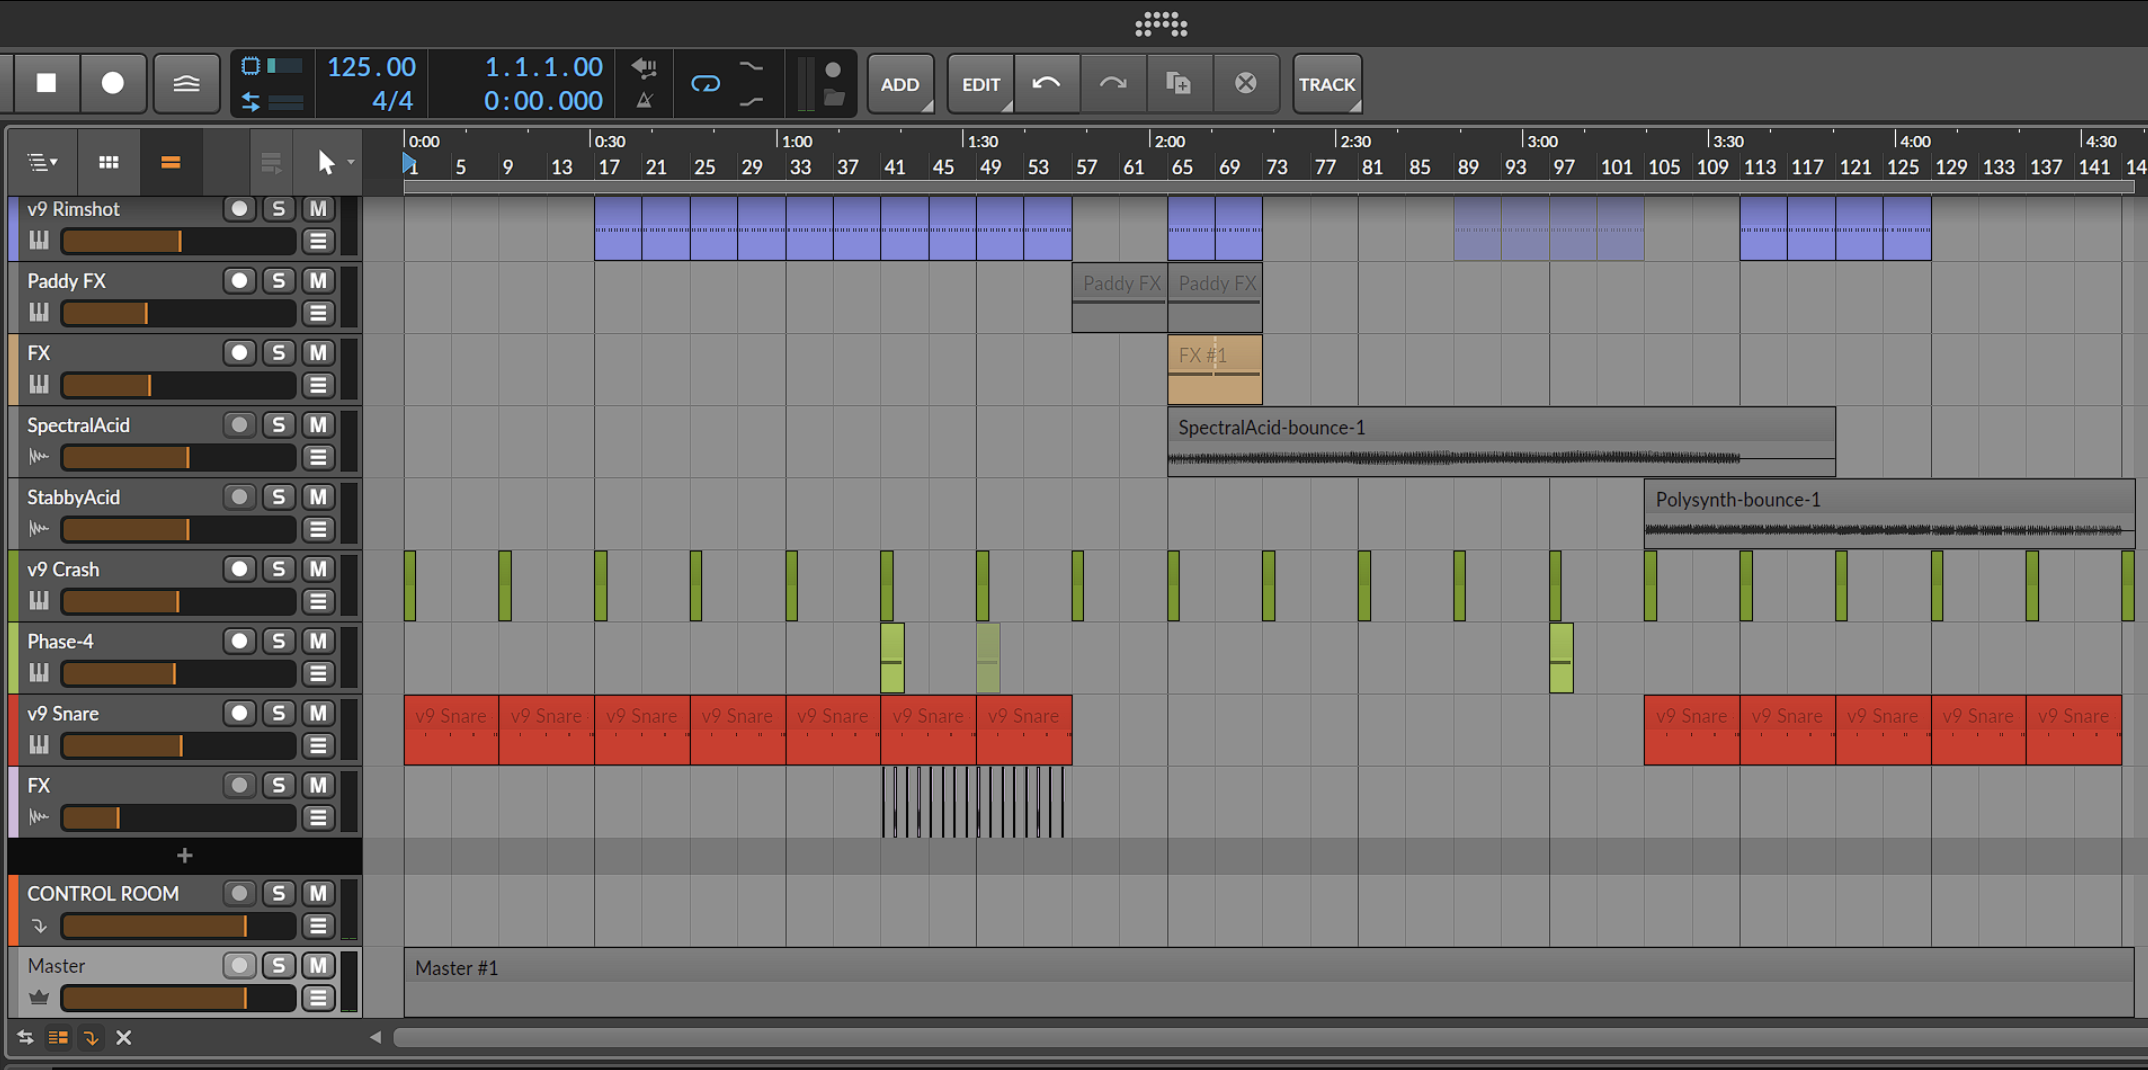Arm record on StabbyAcid track
Viewport: 2148px width, 1070px height.
click(x=239, y=497)
